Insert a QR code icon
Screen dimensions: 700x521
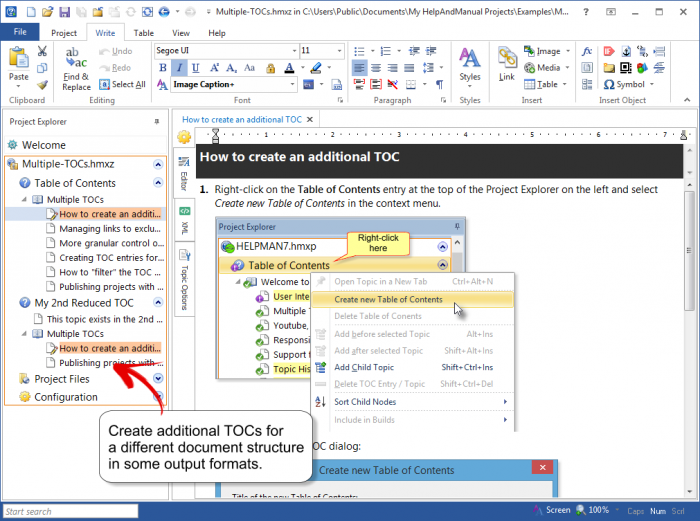(x=626, y=68)
